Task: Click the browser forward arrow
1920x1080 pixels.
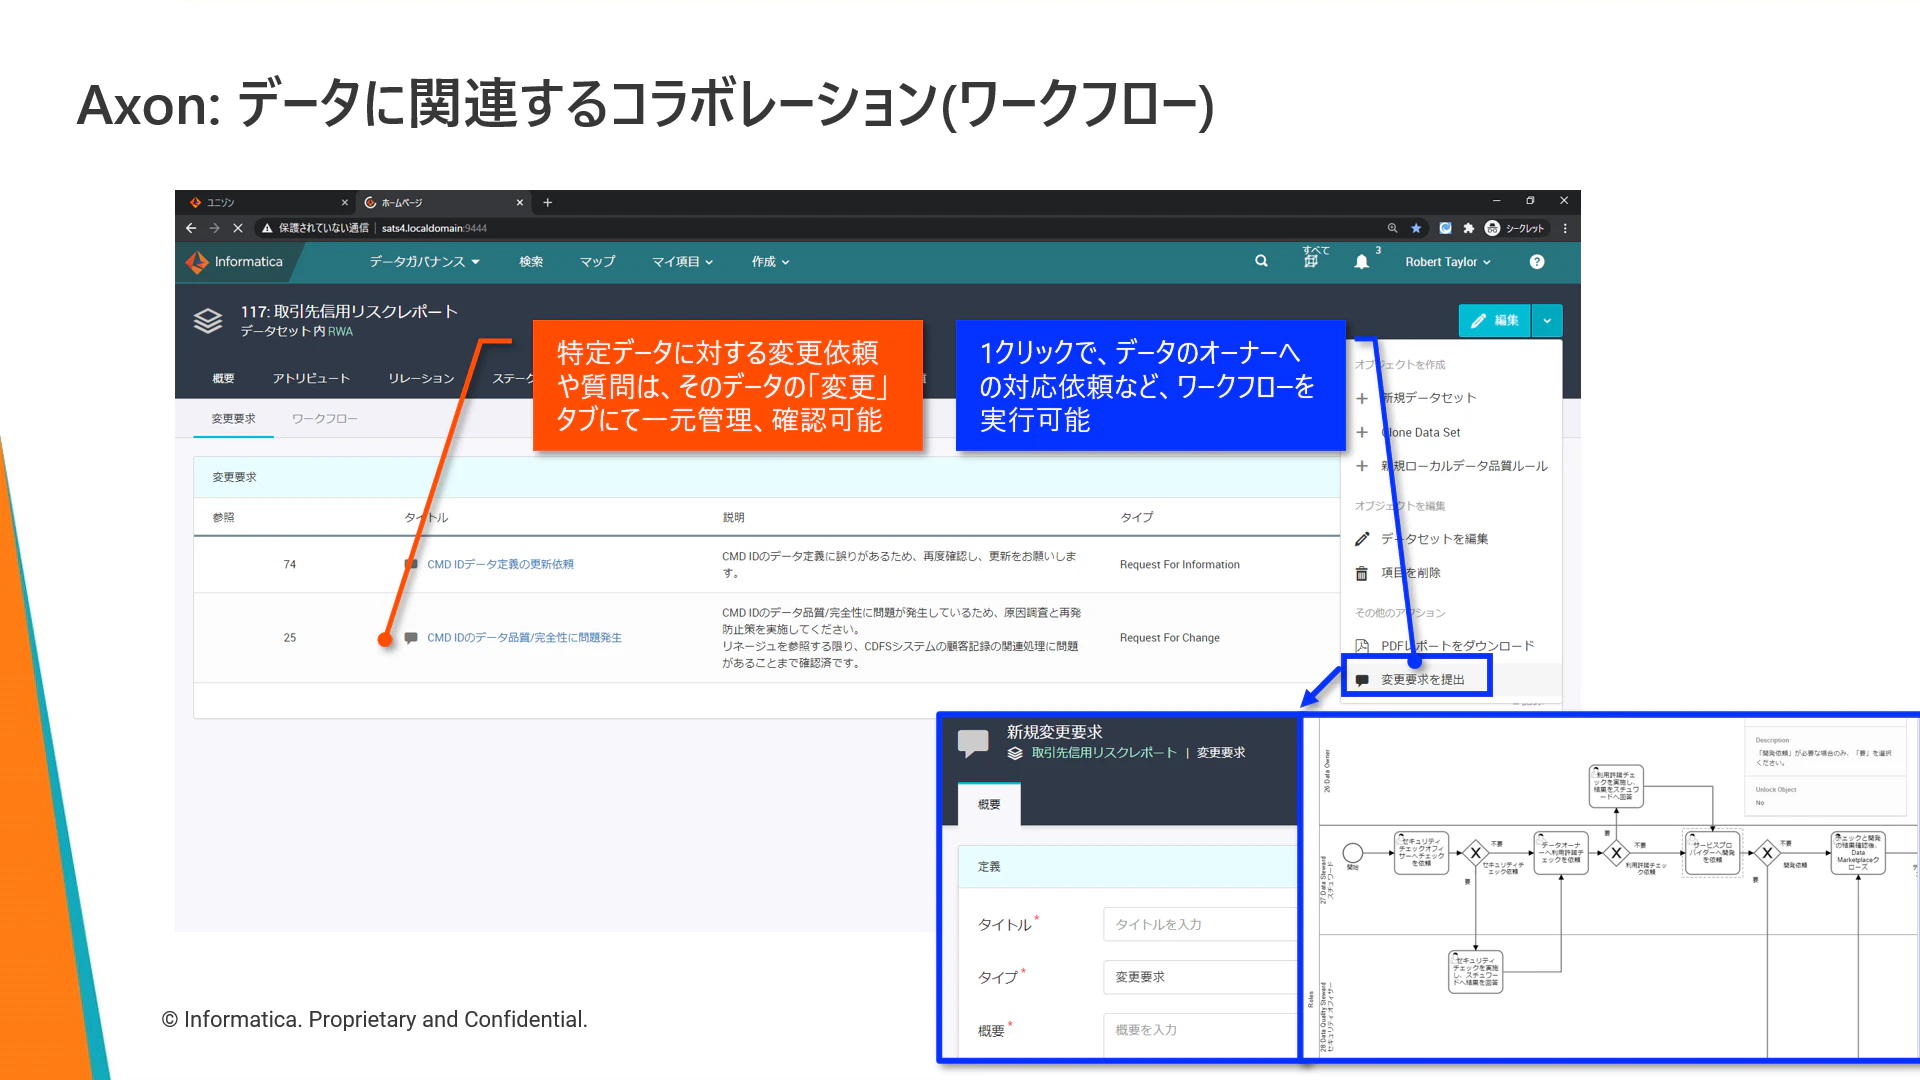Action: 214,228
